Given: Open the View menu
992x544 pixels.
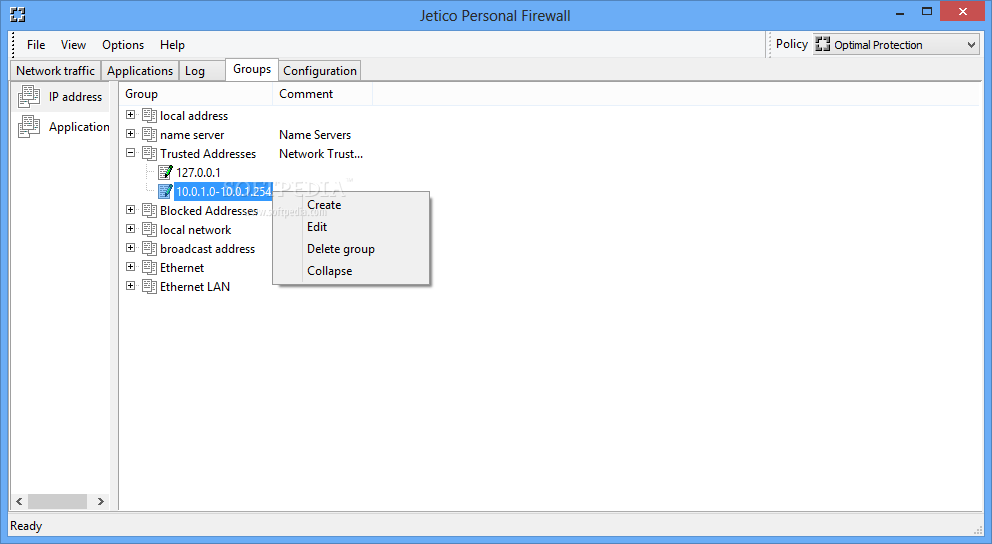Looking at the screenshot, I should click(73, 45).
